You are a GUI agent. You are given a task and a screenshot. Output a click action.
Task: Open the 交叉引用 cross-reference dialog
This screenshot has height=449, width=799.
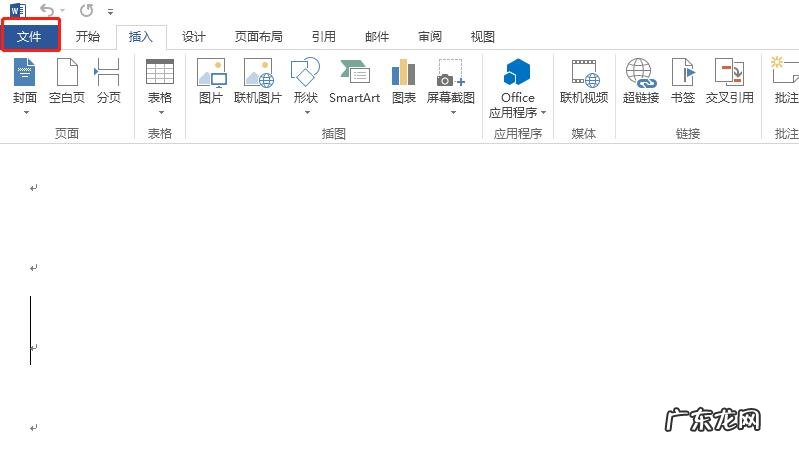click(729, 81)
